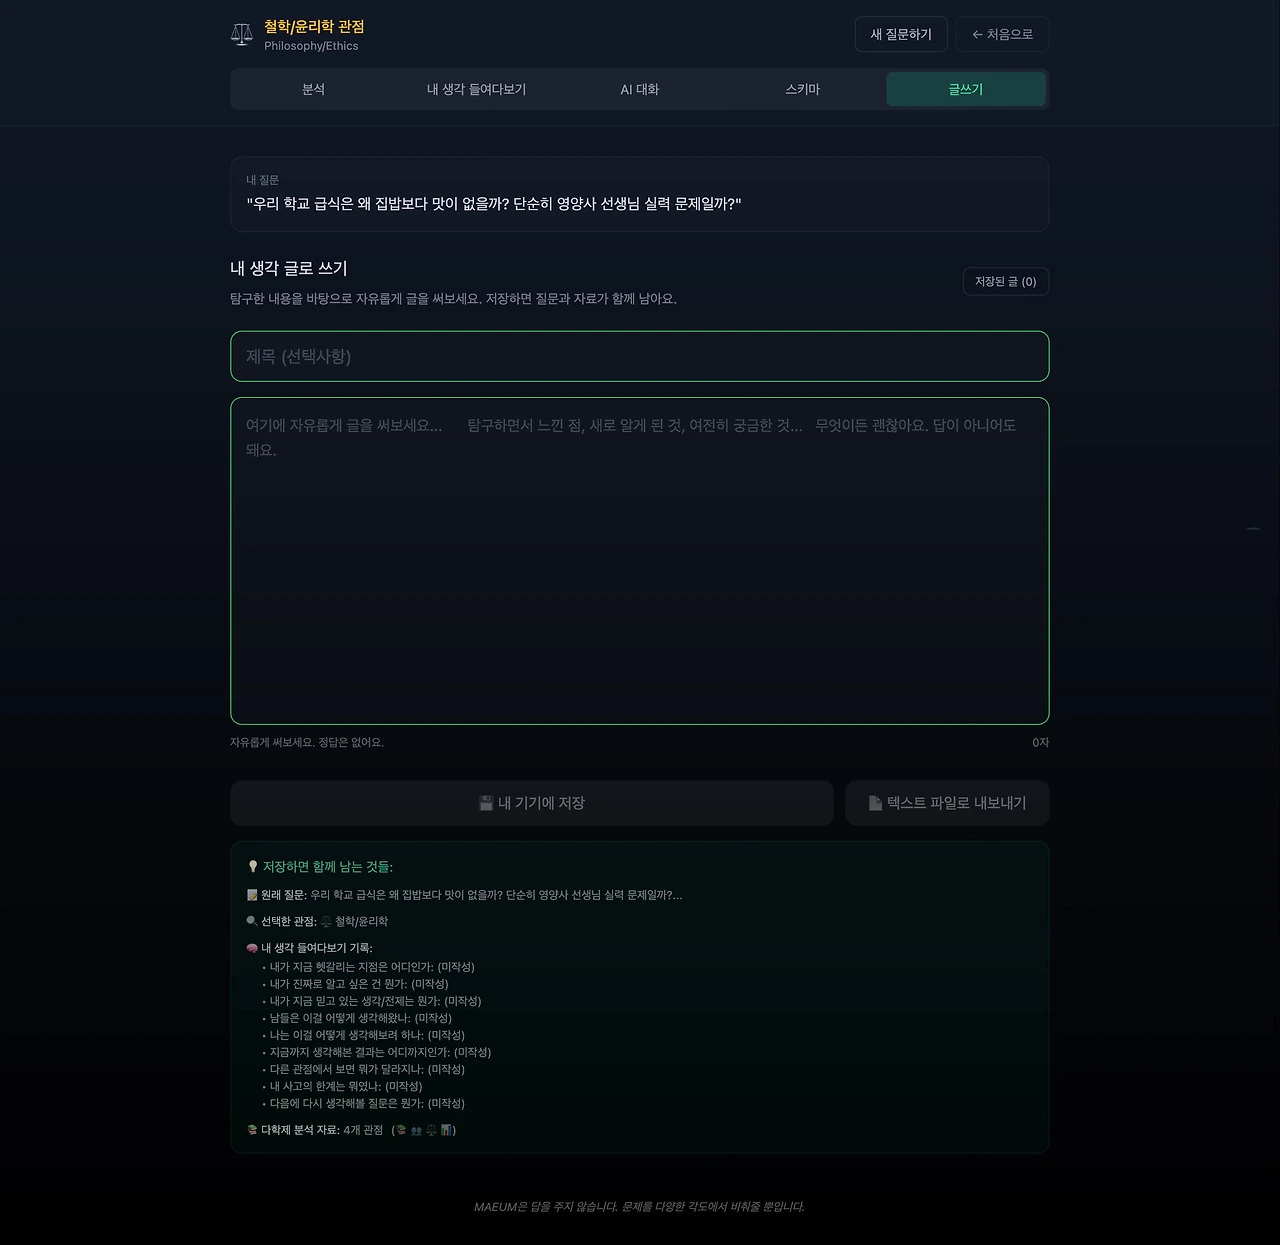Start over with 새 질문하기 button
The image size is (1280, 1245).
point(901,34)
